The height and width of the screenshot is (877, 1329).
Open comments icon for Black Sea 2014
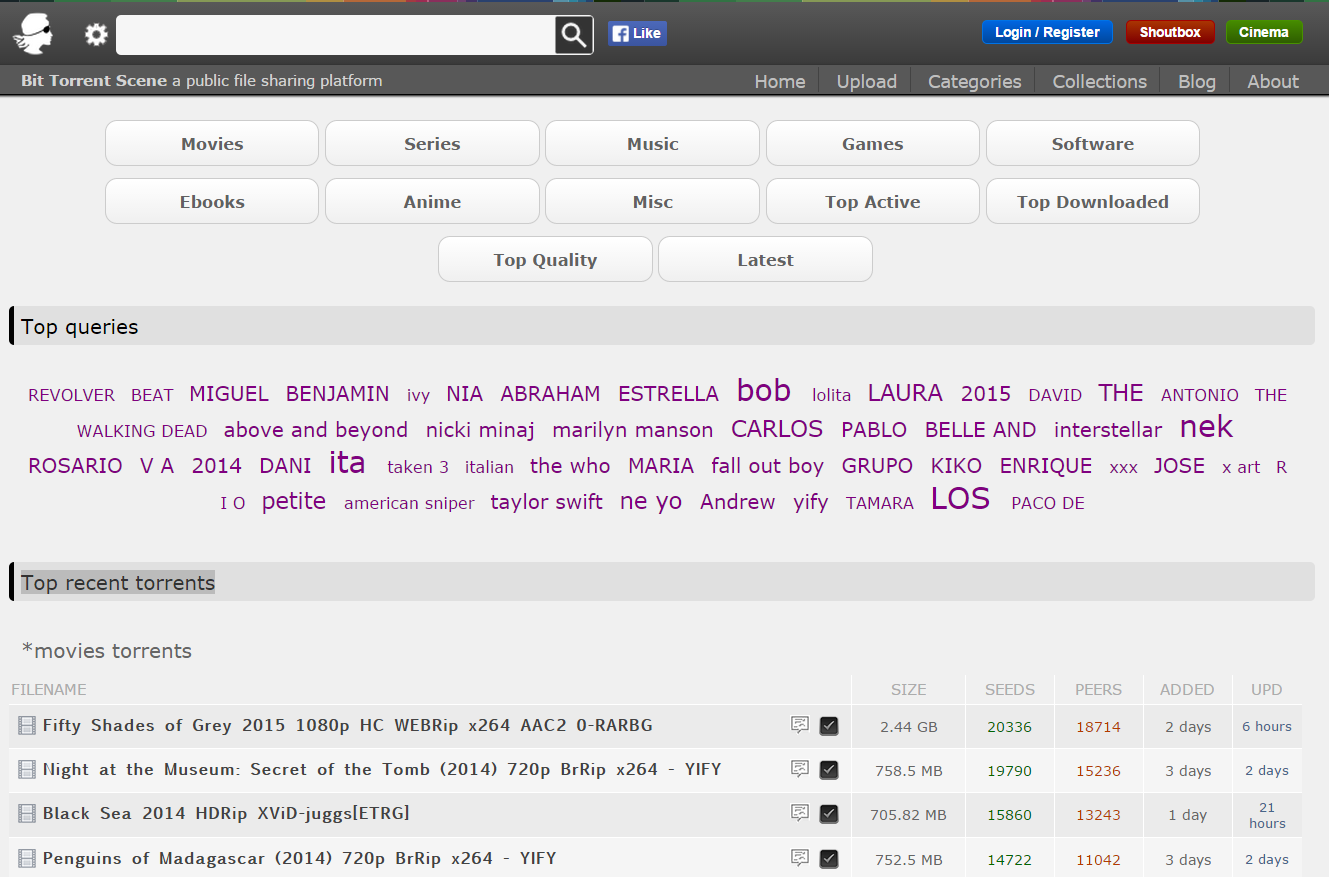pyautogui.click(x=800, y=813)
